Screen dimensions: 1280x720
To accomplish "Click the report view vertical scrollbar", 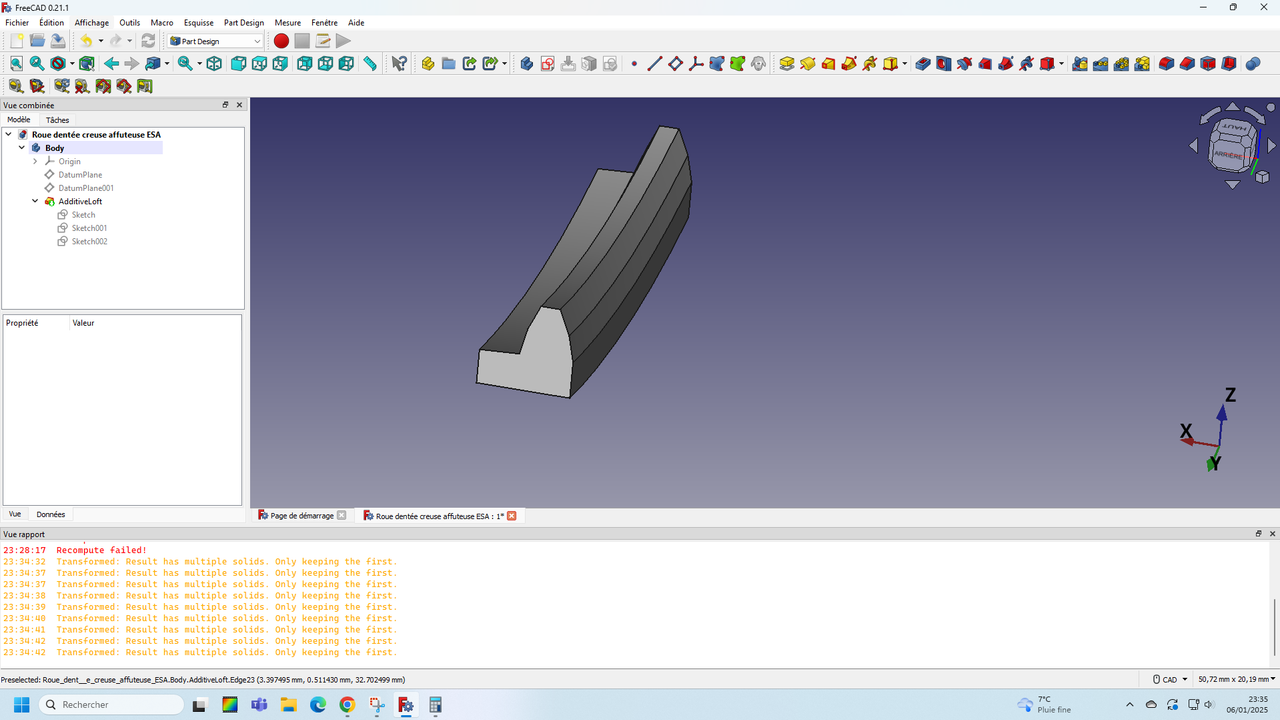I will click(1273, 627).
